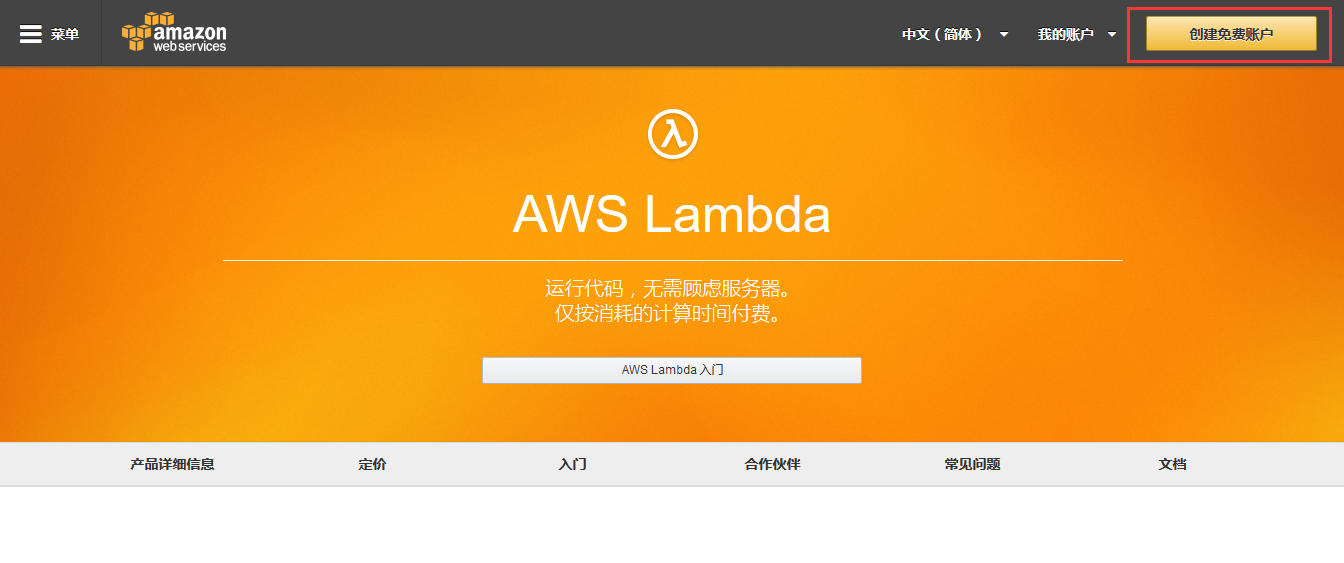This screenshot has height=563, width=1344.
Task: Select the 入门 tab in navigation bar
Action: pos(572,464)
